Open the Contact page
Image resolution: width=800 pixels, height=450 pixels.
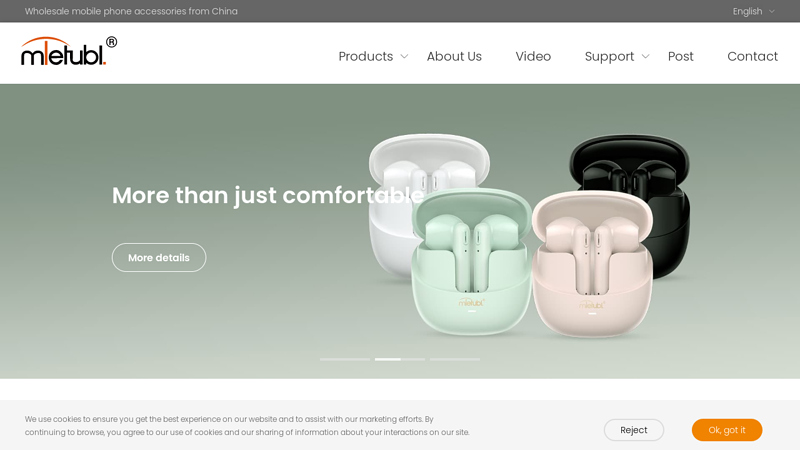tap(753, 56)
